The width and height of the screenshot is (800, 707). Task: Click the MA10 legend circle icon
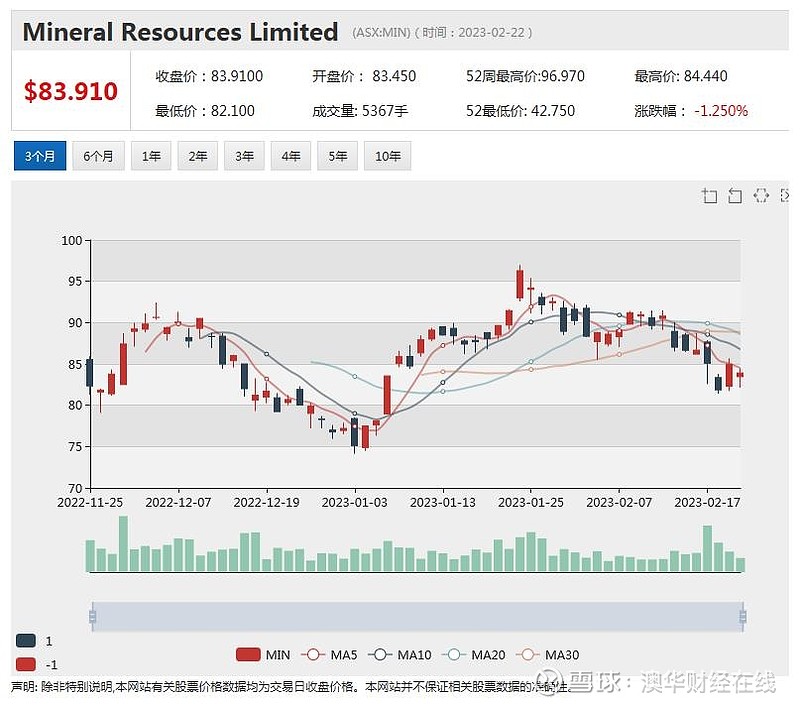coord(378,655)
